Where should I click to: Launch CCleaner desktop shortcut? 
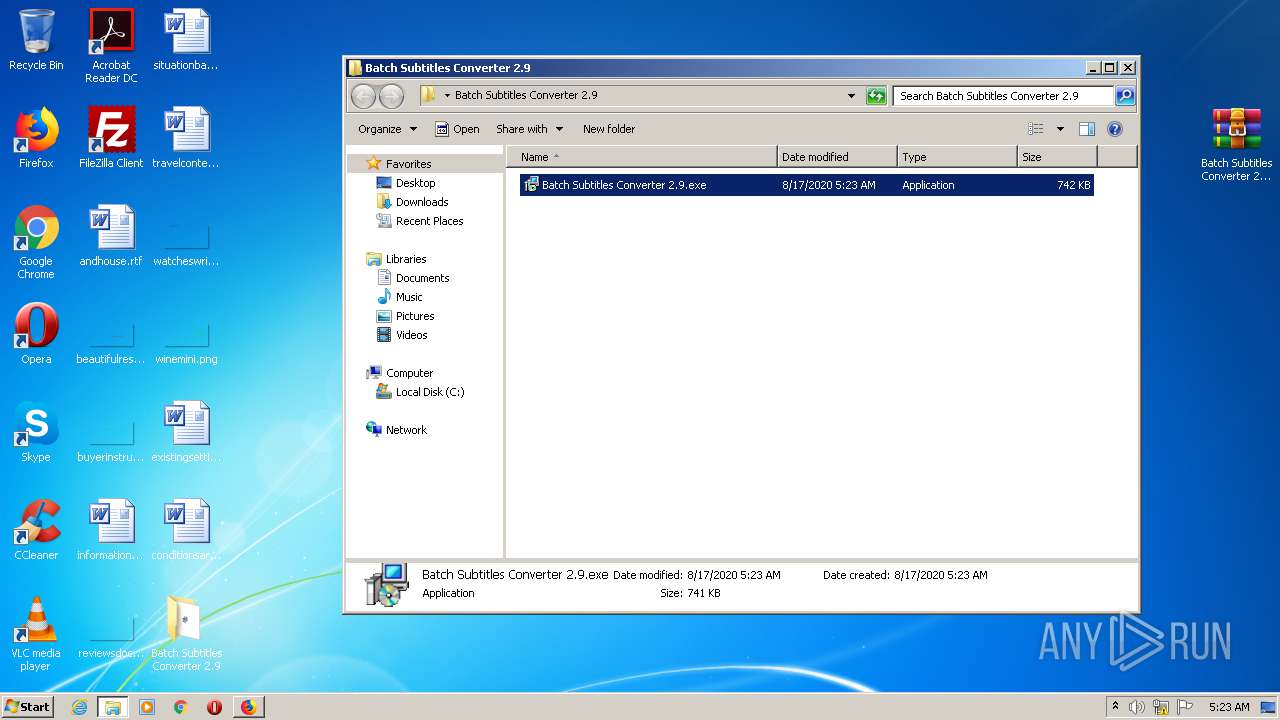click(36, 530)
